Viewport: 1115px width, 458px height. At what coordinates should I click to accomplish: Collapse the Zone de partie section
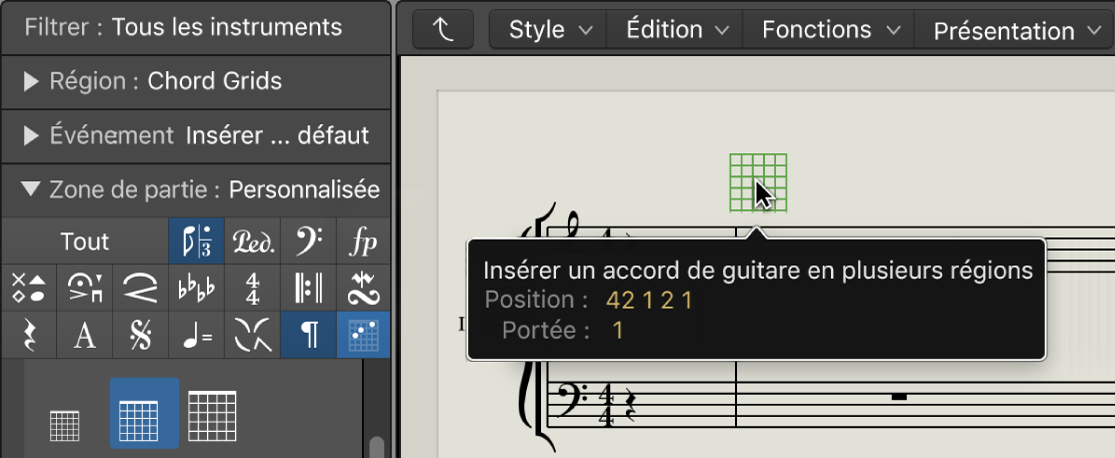point(31,189)
